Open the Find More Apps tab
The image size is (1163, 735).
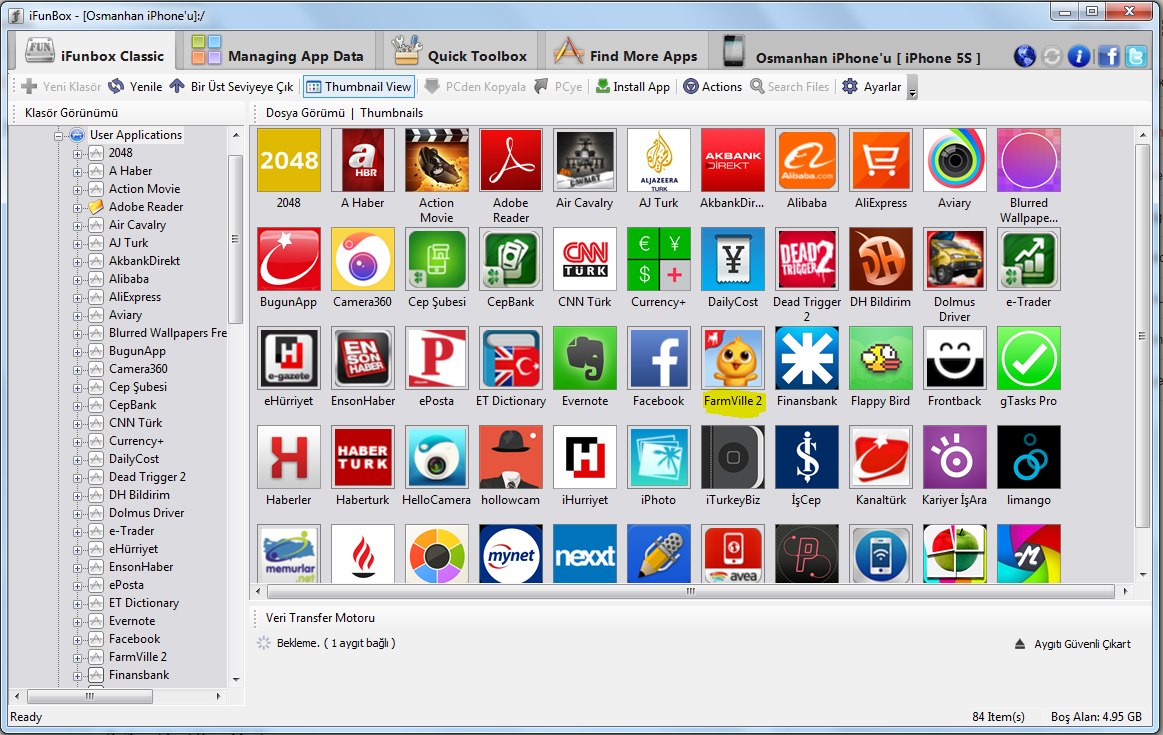(x=626, y=52)
